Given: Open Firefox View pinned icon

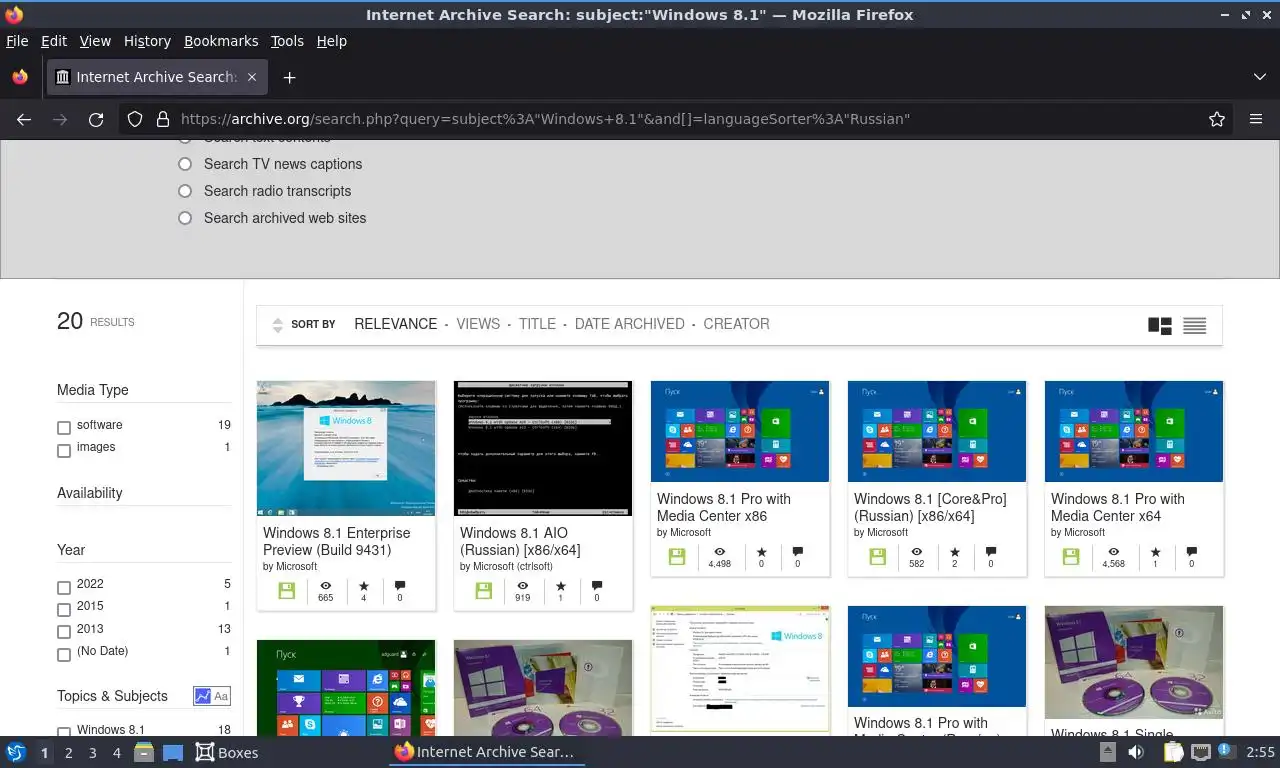Looking at the screenshot, I should (x=20, y=77).
